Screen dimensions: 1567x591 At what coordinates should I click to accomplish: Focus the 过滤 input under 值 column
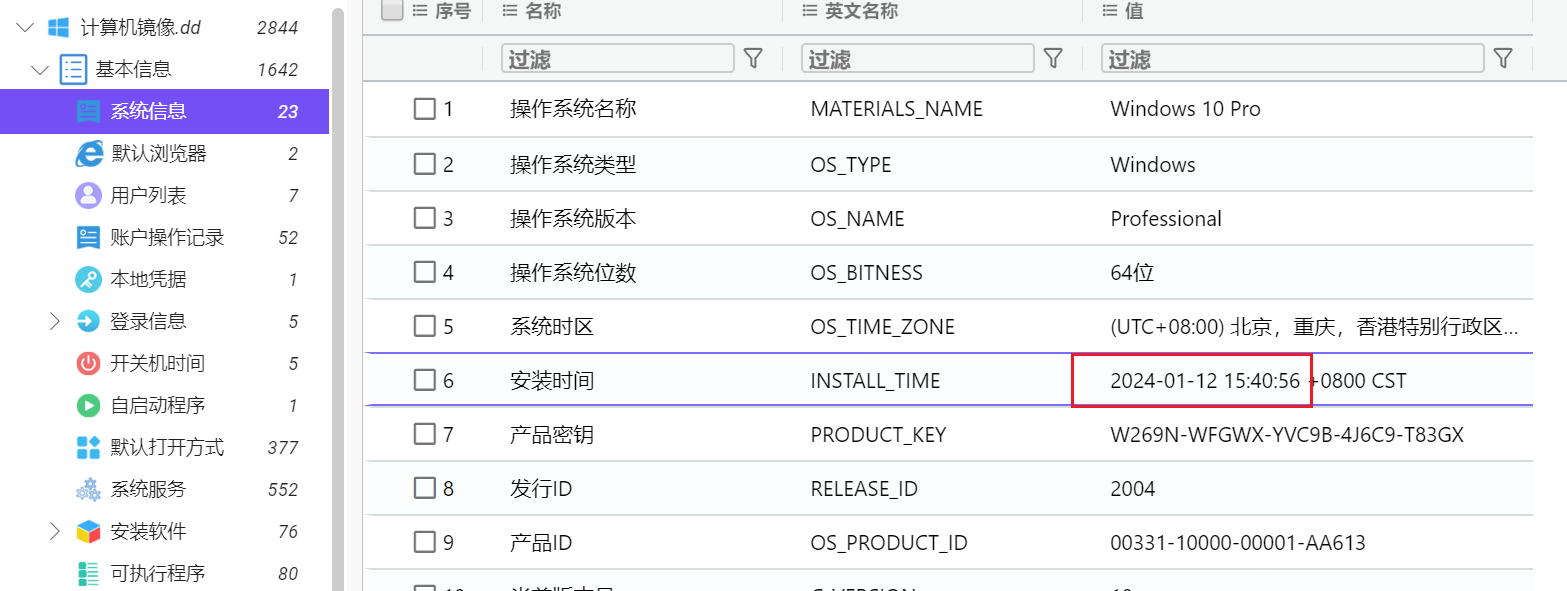(1293, 59)
